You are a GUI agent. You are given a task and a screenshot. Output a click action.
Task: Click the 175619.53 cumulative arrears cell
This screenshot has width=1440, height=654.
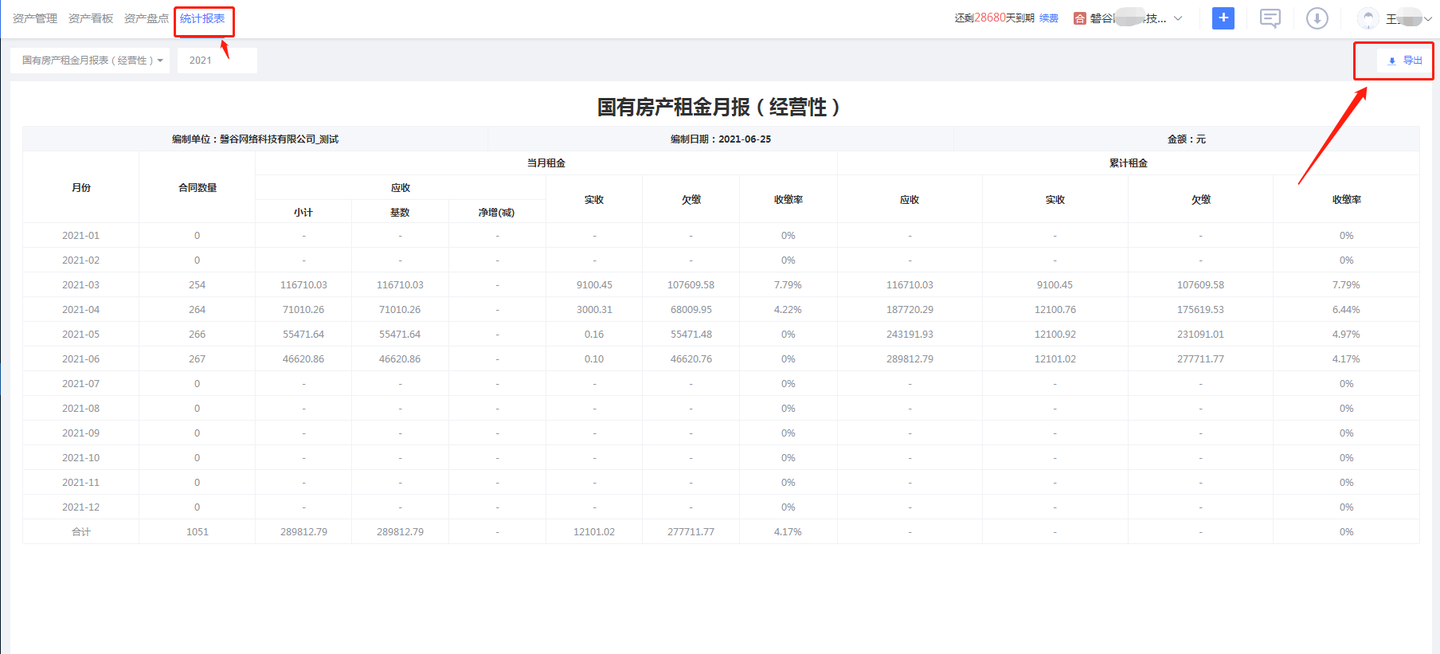click(1201, 310)
